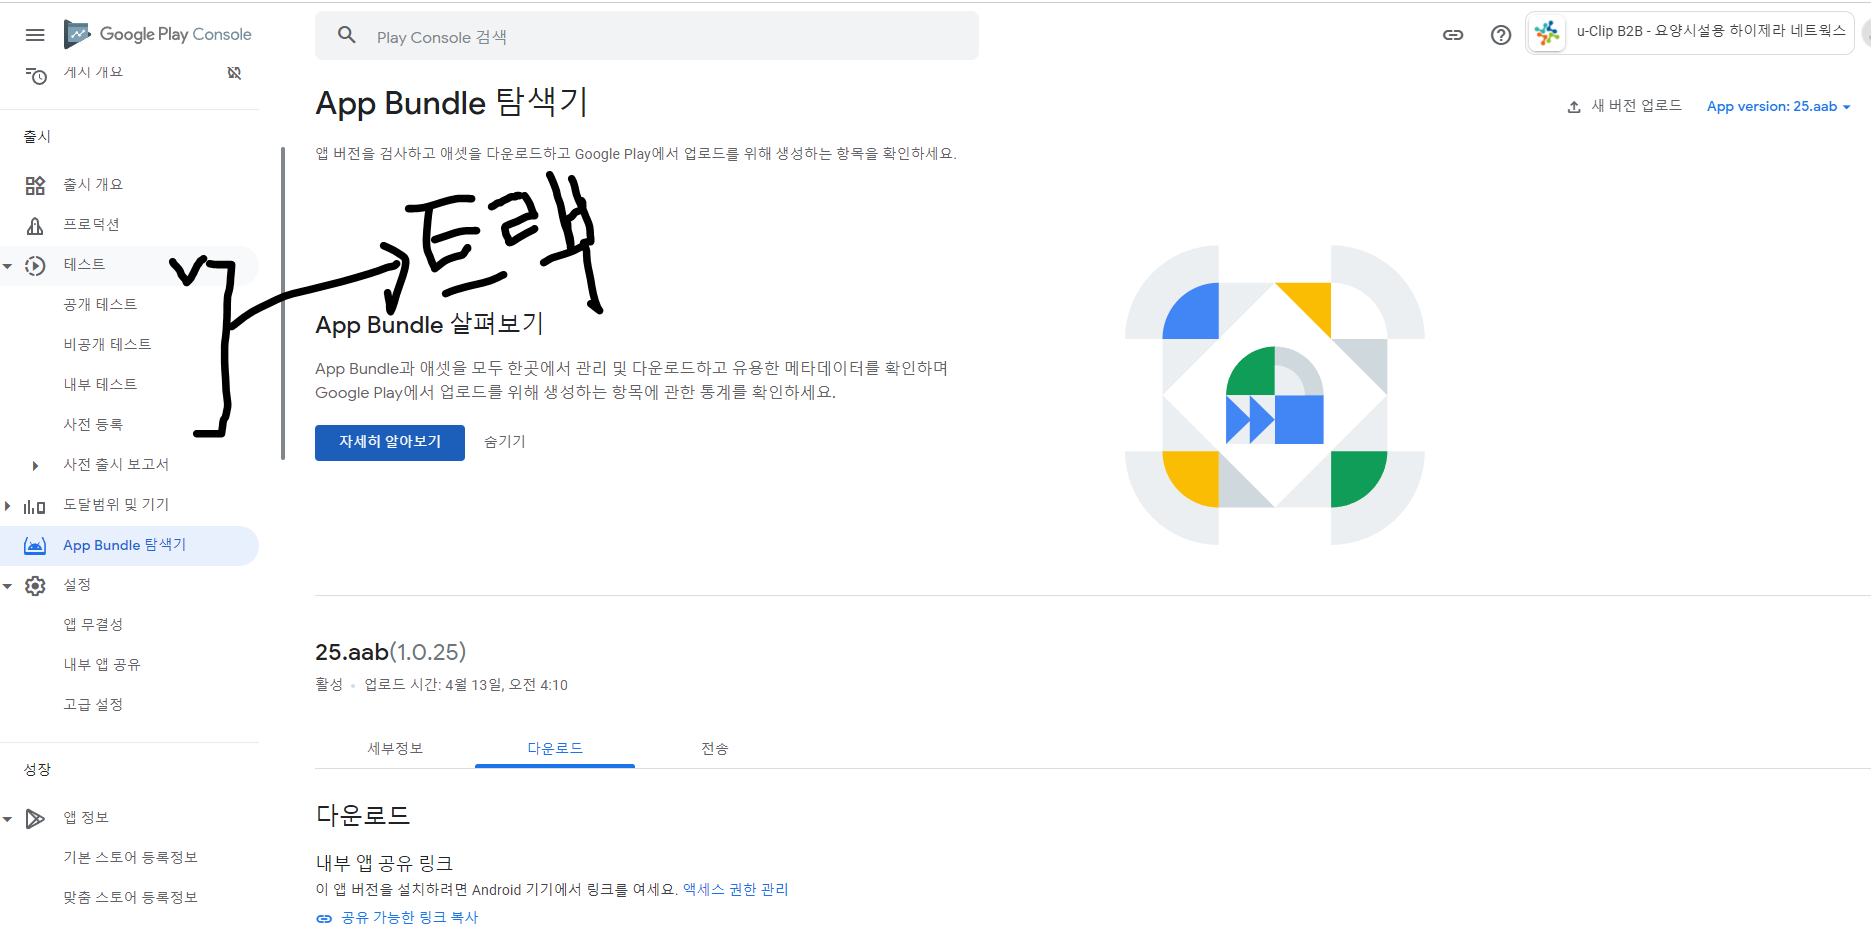Click the upload arrow icon

click(1574, 107)
